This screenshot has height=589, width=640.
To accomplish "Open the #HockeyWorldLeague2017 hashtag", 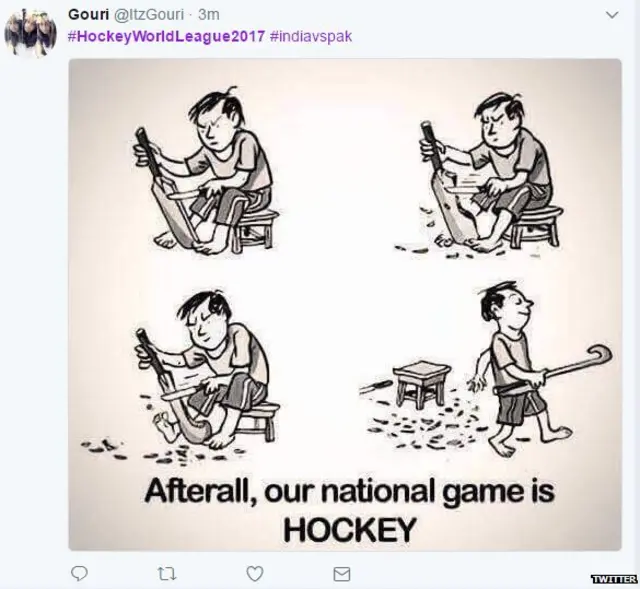I will 166,36.
